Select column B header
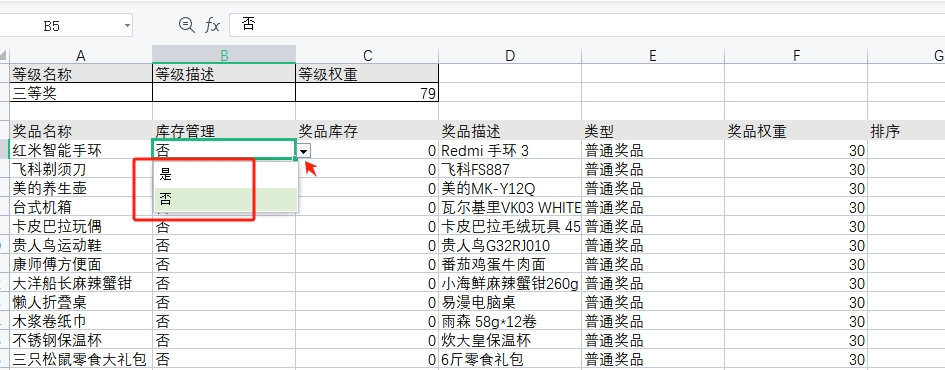The height and width of the screenshot is (370, 945). click(224, 55)
